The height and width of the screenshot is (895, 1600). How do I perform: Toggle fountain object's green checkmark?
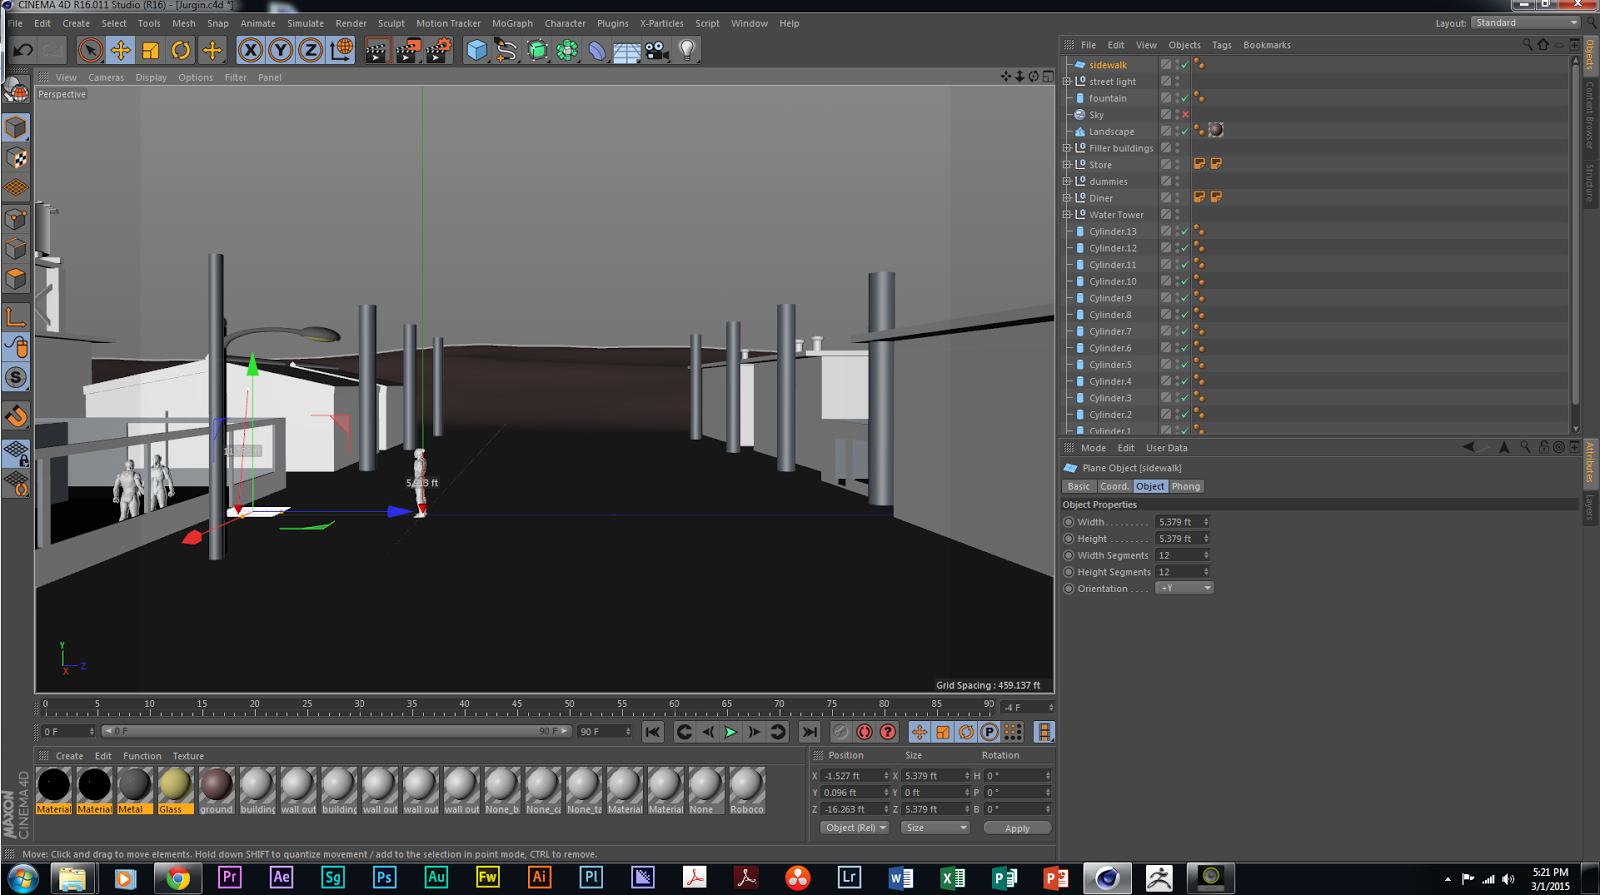[1186, 98]
